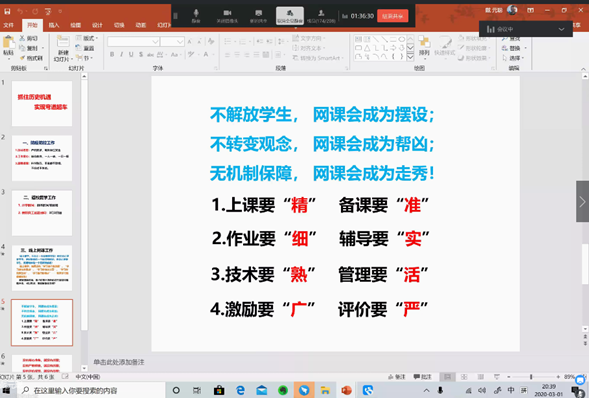
Task: Open the Arrange (排列) tool
Action: point(424,46)
